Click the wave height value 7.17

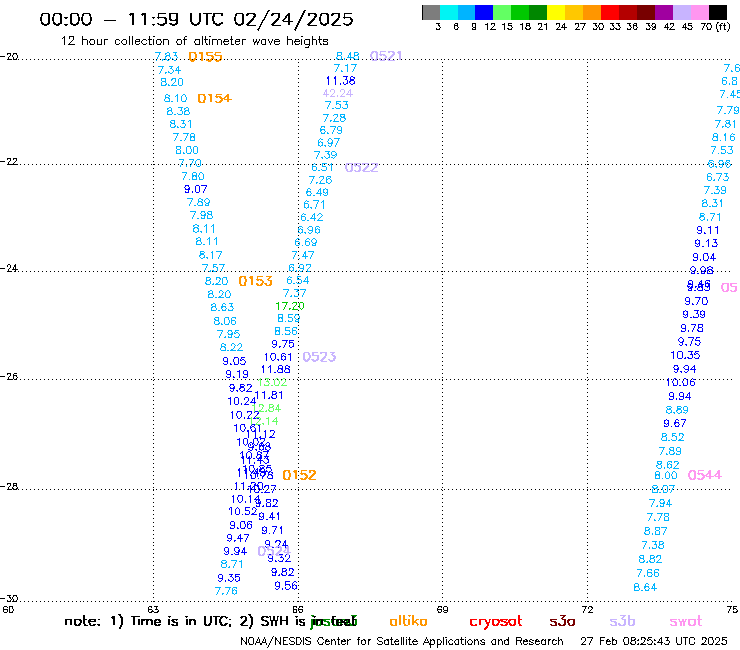coord(345,68)
